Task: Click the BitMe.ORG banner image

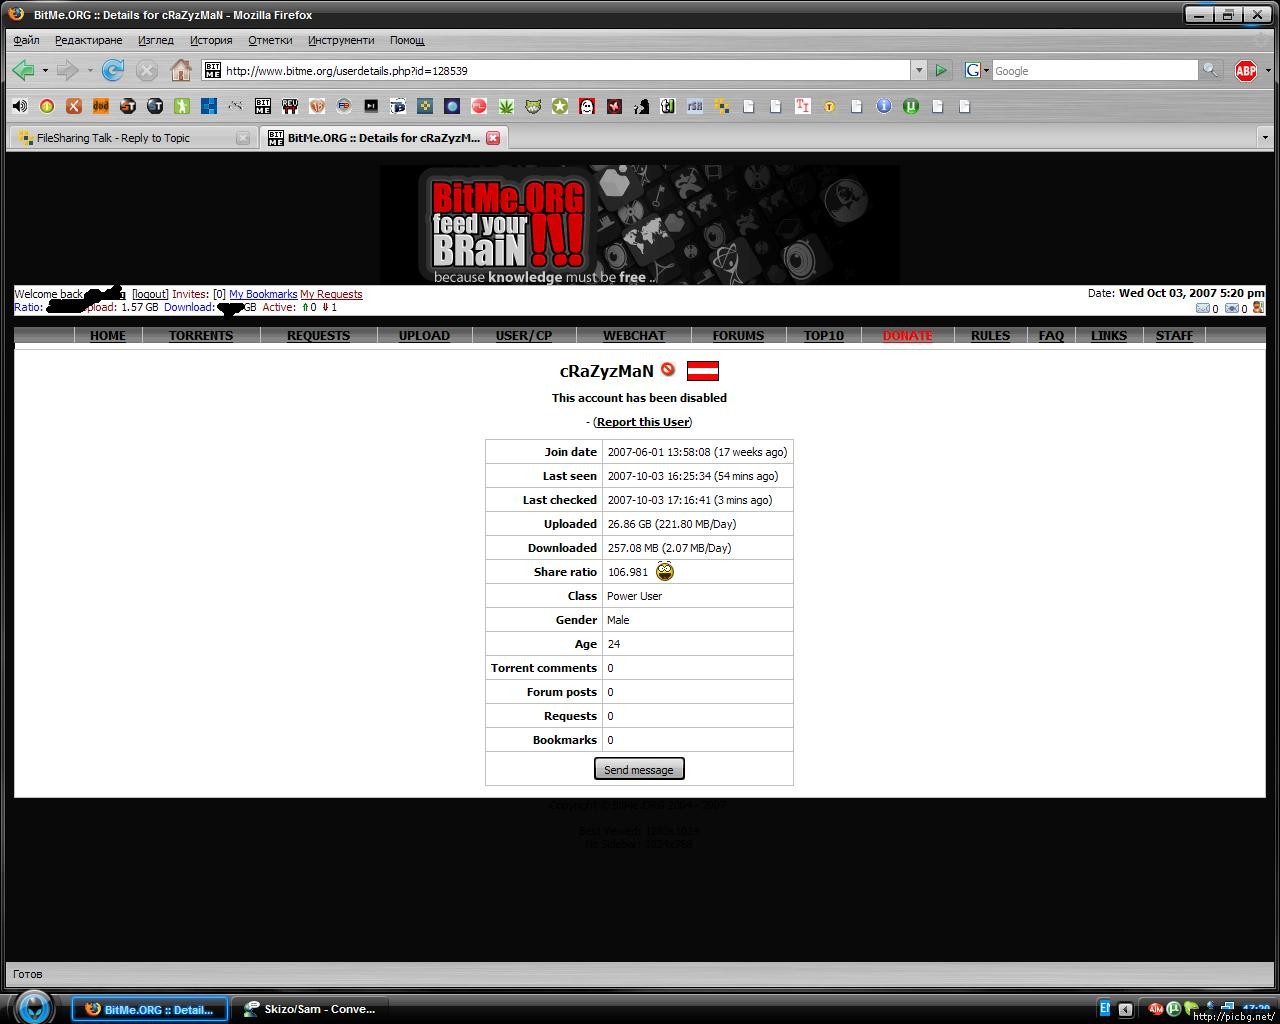Action: coord(640,224)
